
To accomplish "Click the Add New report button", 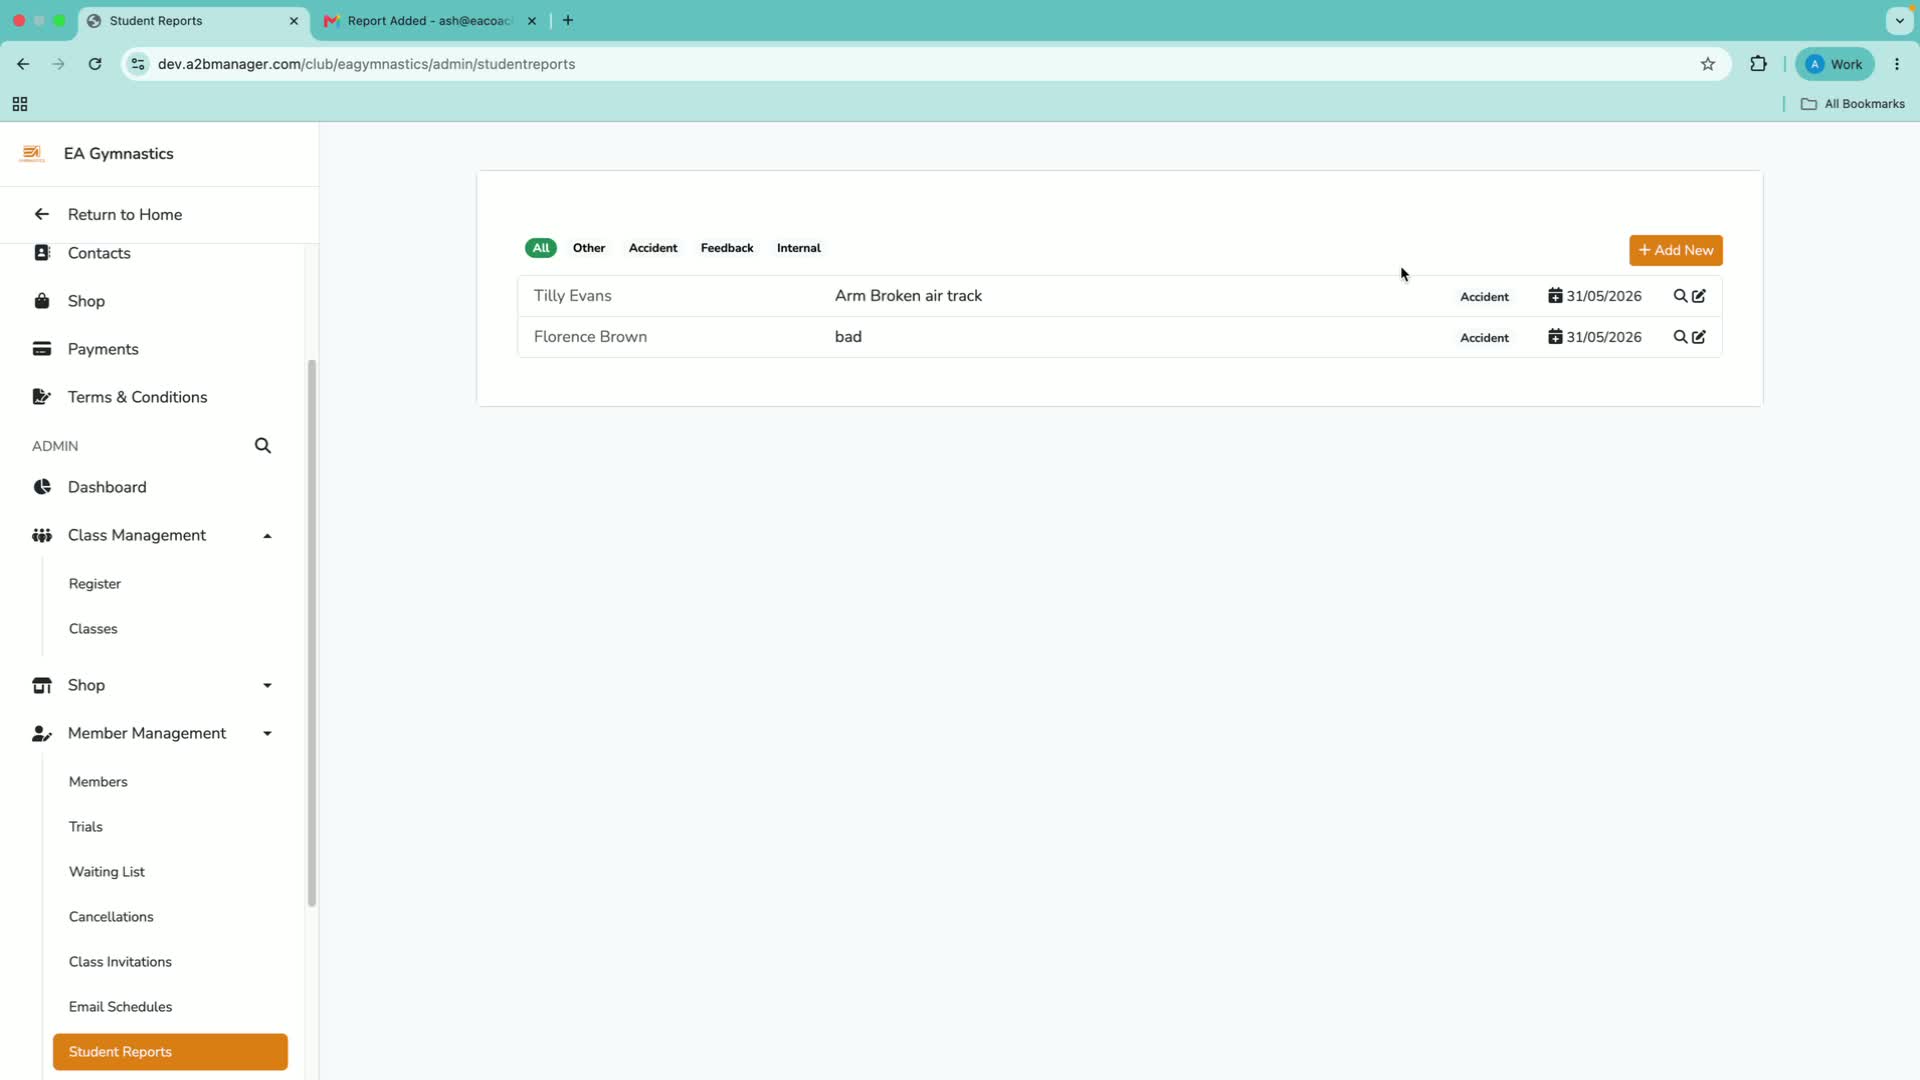I will click(1676, 251).
